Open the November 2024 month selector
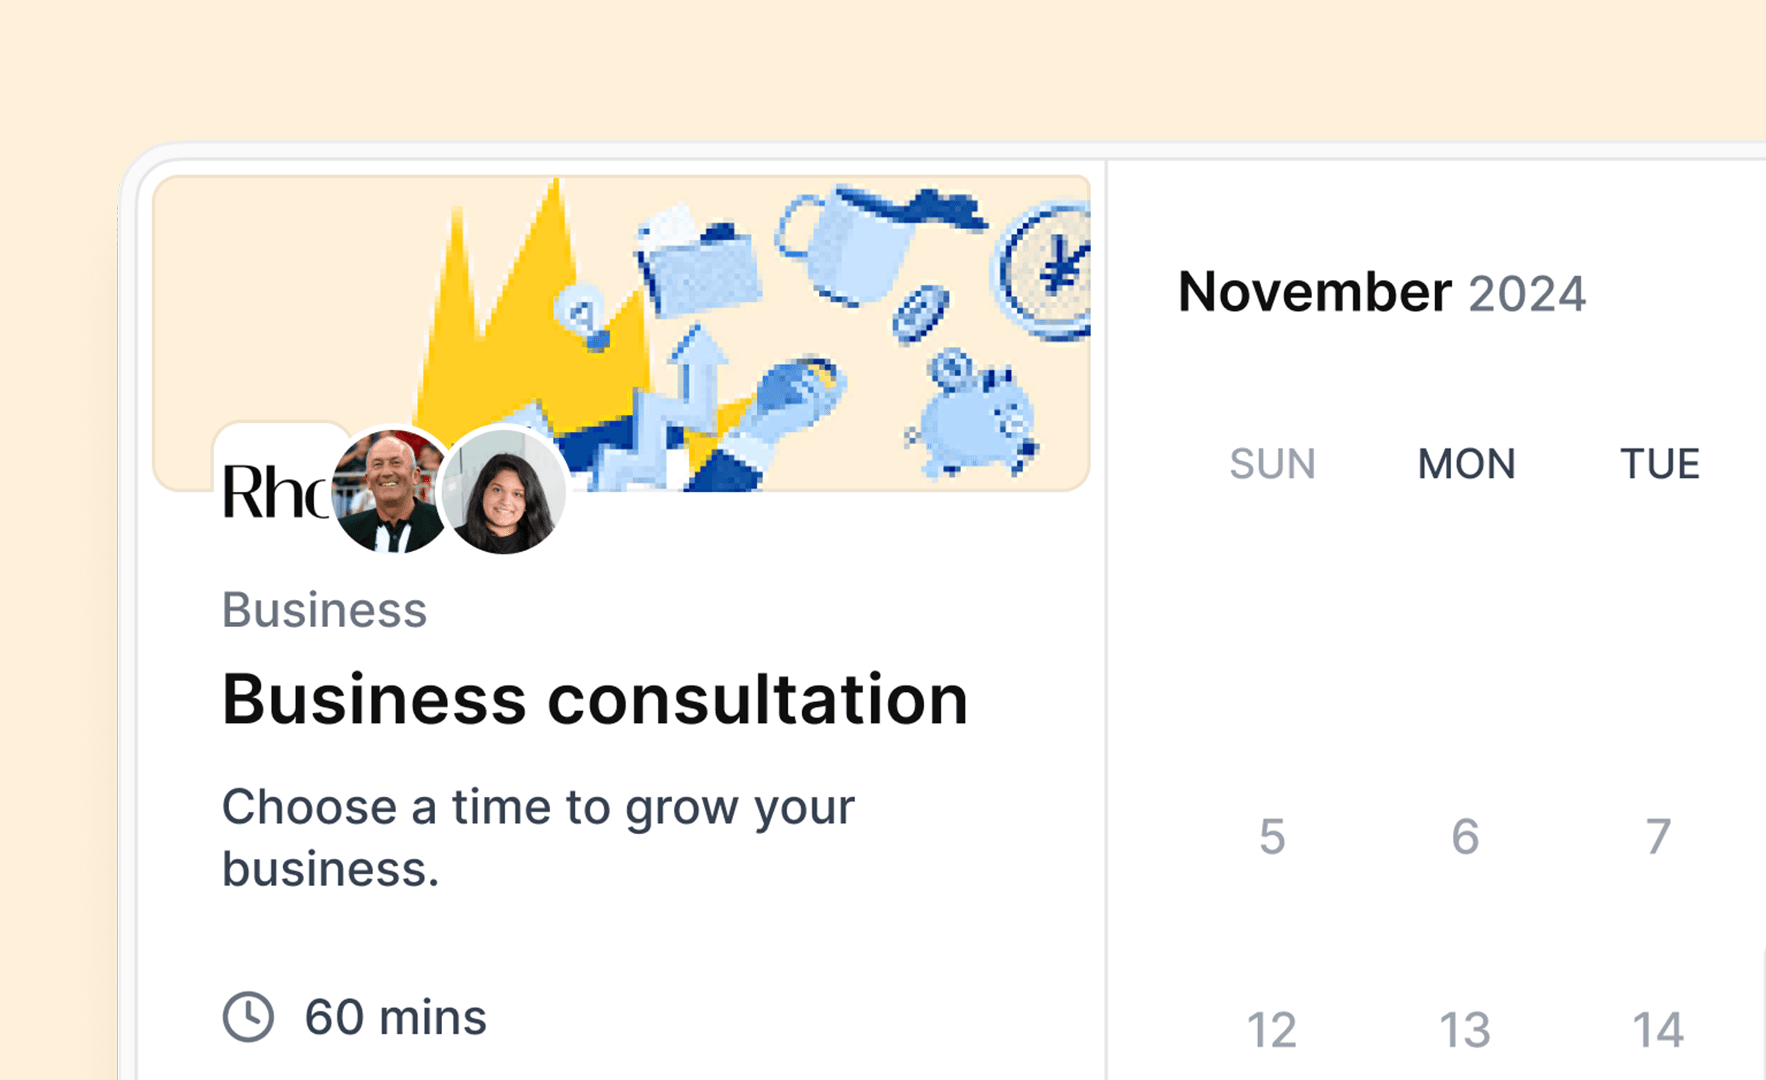The height and width of the screenshot is (1080, 1766). [x=1317, y=292]
